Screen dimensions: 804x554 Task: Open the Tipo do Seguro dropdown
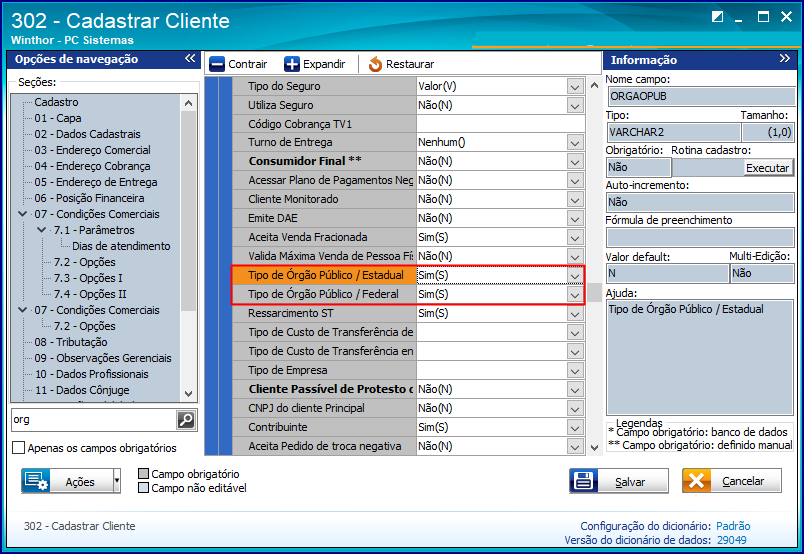pos(575,87)
